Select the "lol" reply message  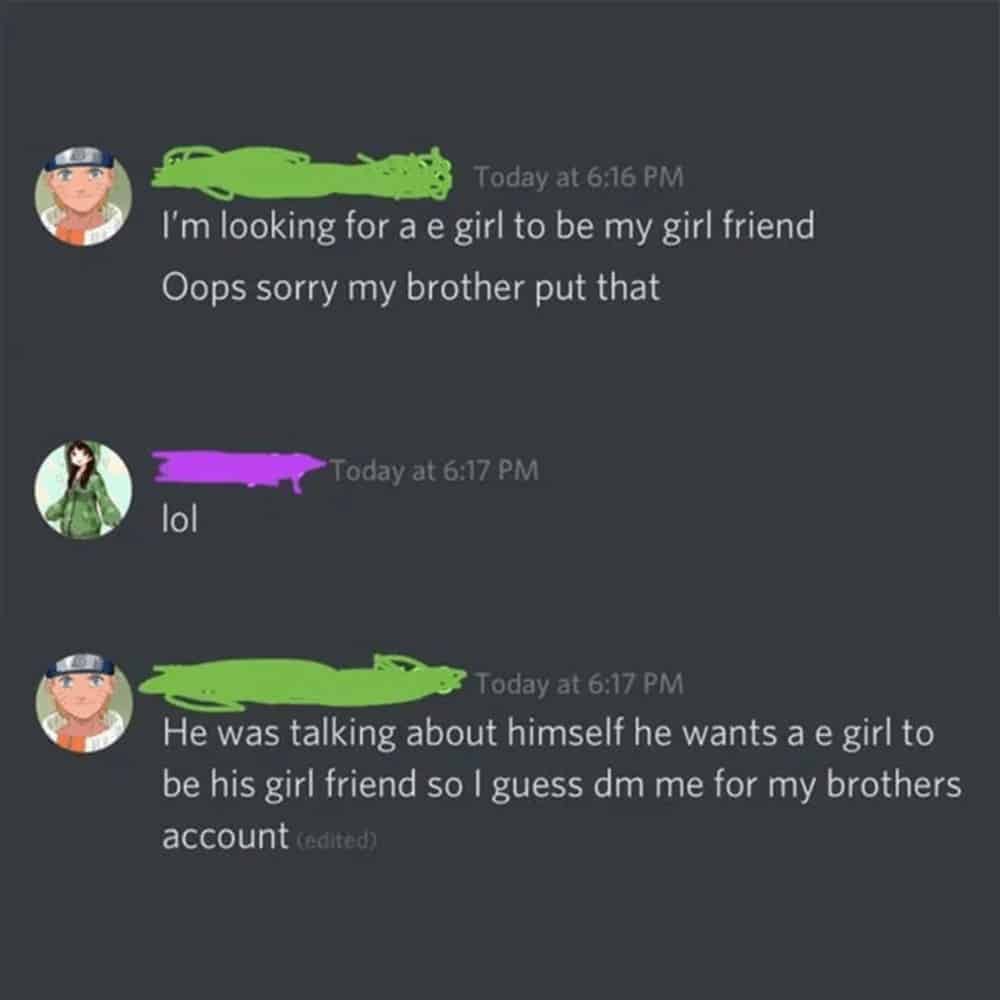[180, 518]
